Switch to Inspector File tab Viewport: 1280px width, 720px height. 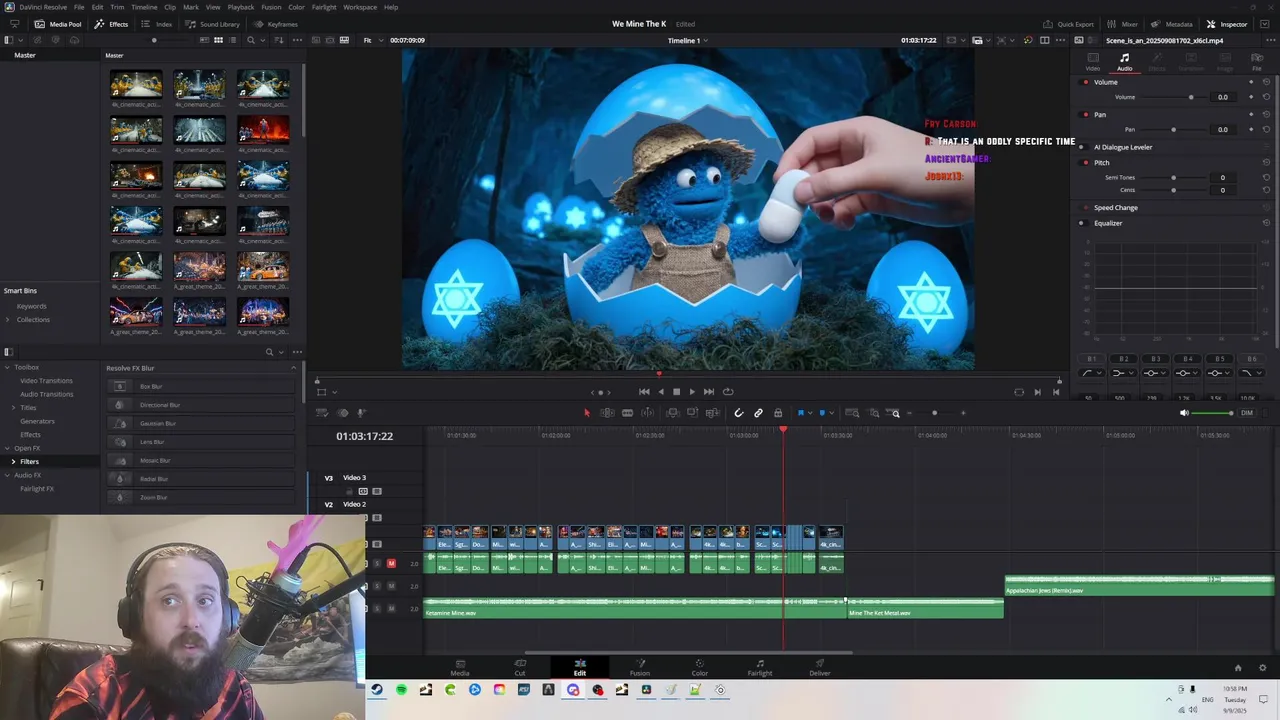coord(1257,62)
